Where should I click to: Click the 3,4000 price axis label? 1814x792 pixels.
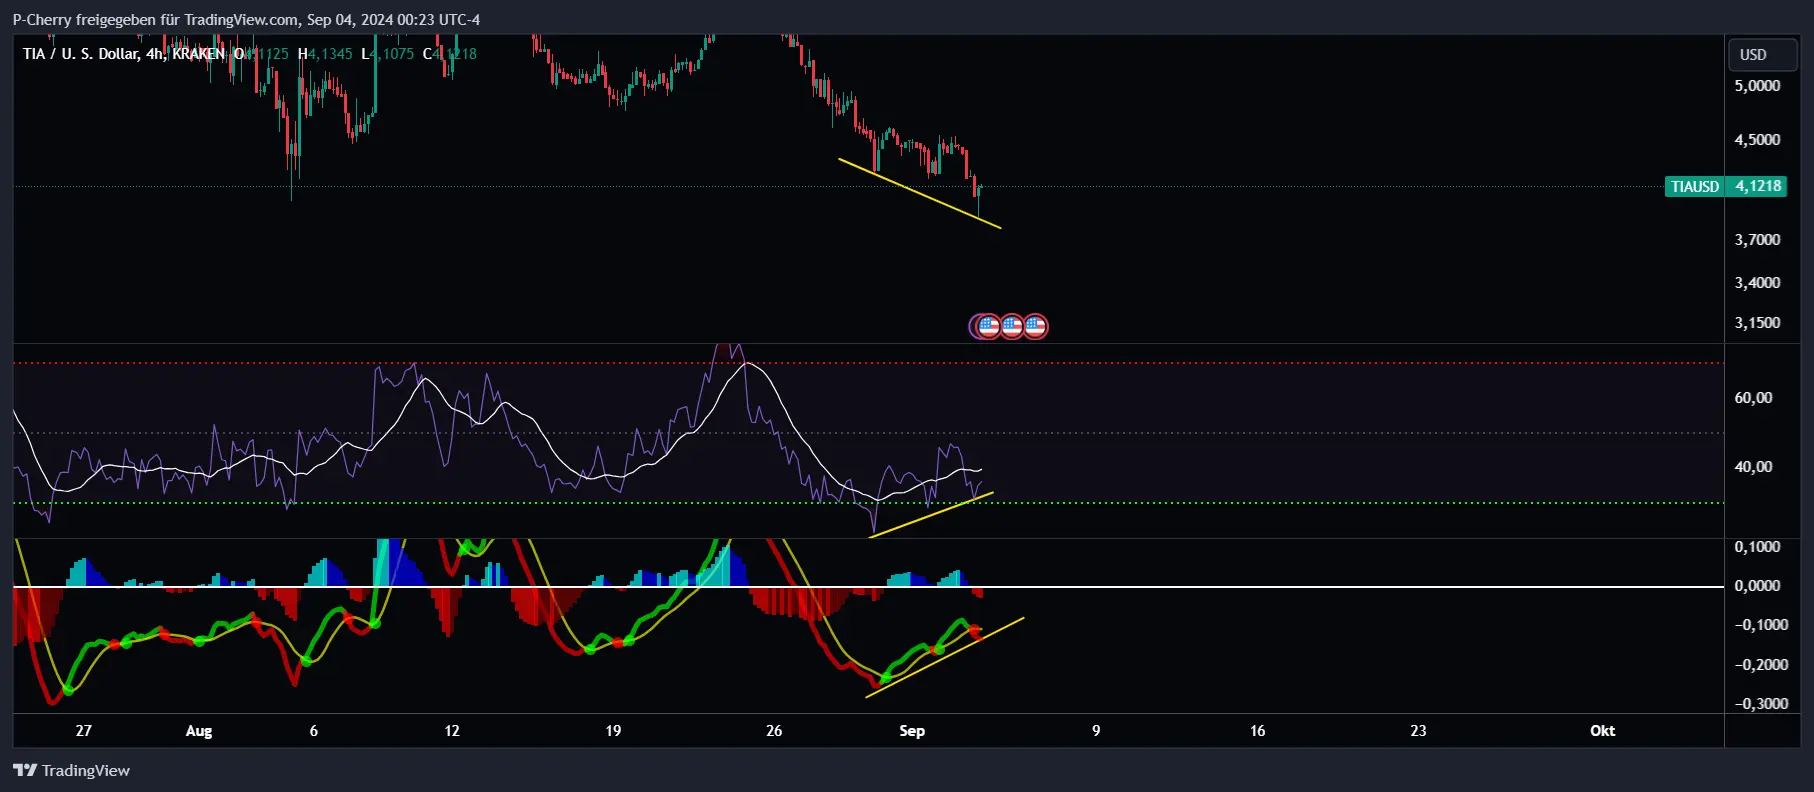click(x=1757, y=283)
